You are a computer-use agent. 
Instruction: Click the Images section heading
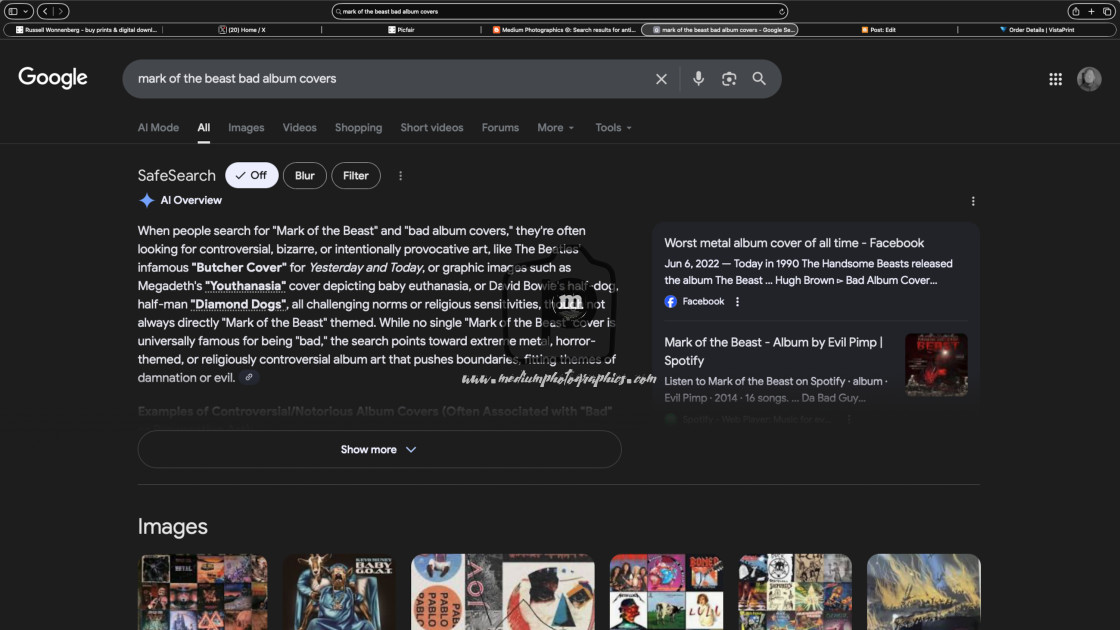point(172,527)
